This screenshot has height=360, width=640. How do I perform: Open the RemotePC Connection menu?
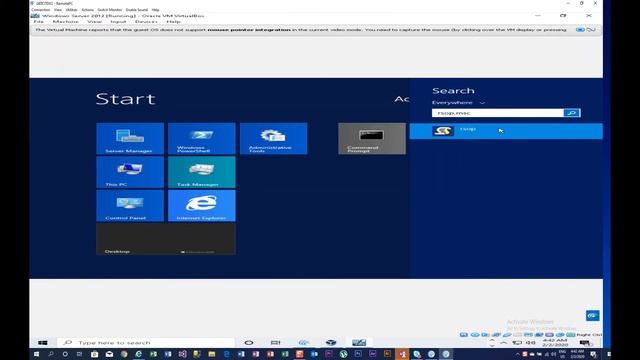[40, 10]
